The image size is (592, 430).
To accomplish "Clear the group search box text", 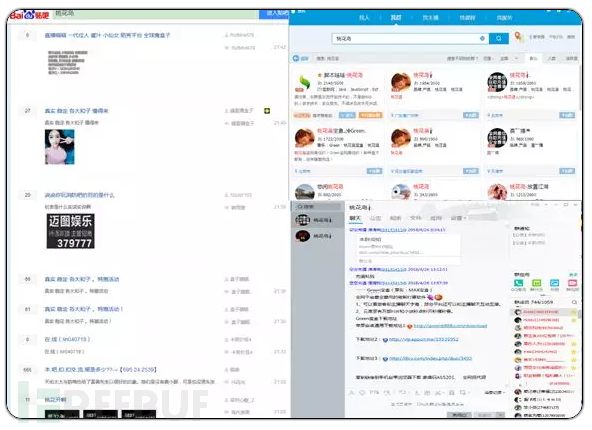I will click(x=482, y=39).
